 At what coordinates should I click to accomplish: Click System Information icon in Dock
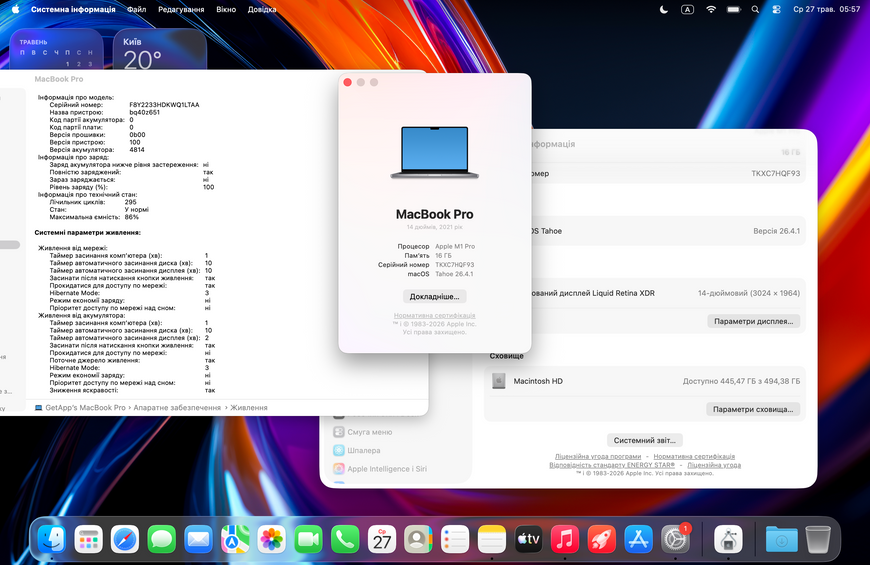point(728,539)
